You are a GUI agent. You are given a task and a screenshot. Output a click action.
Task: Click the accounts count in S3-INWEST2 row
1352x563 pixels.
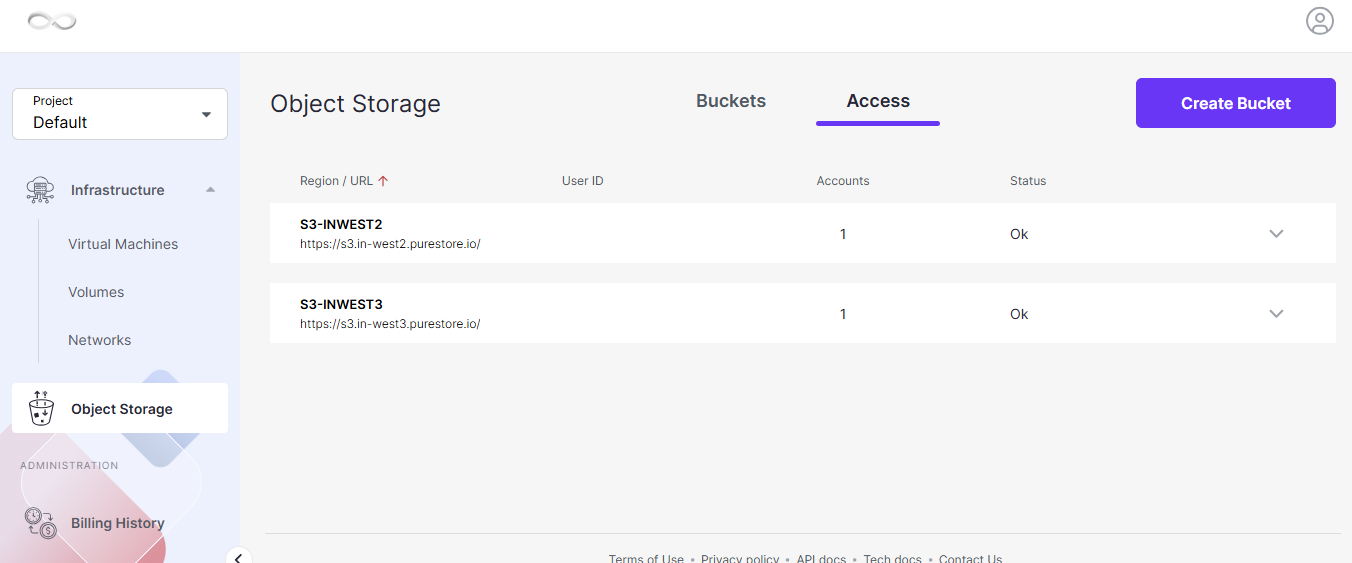click(843, 234)
